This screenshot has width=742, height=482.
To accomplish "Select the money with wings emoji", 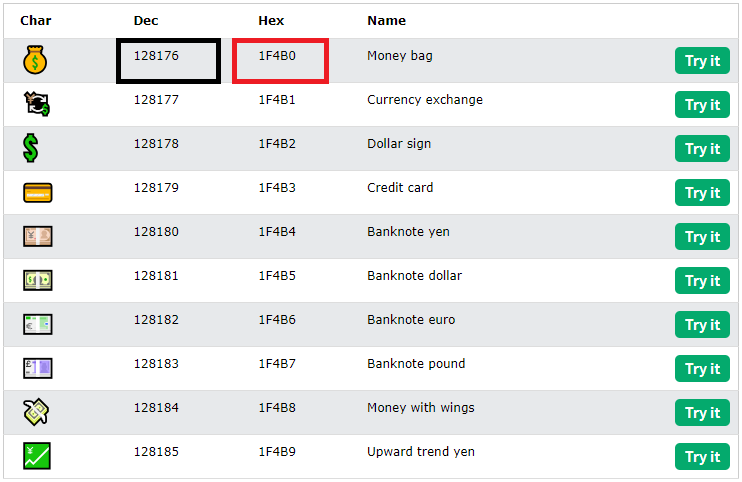I will coord(36,412).
